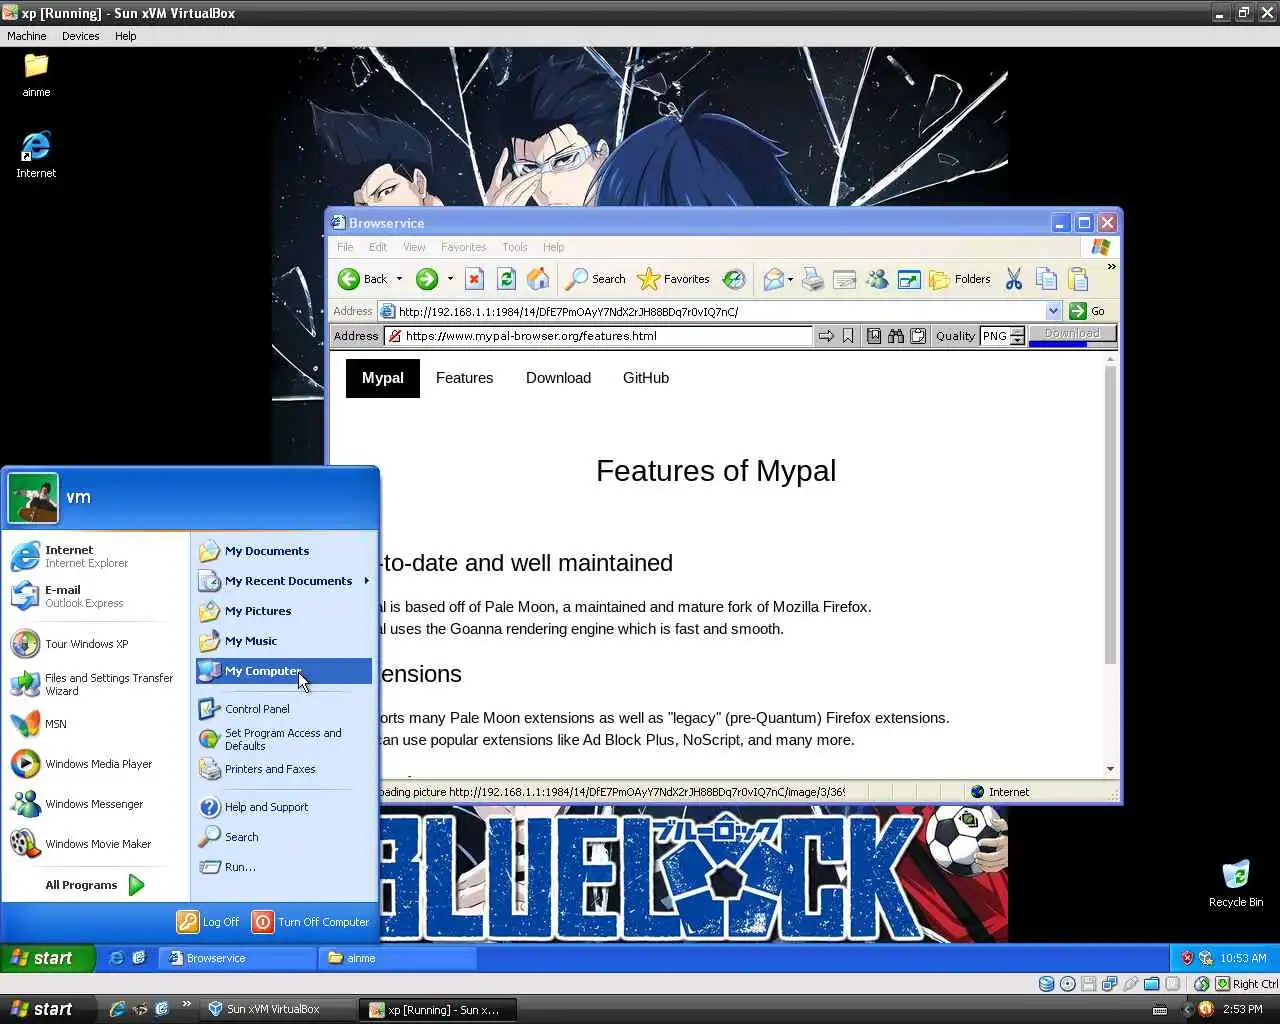Click the Home icon in the toolbar
Image resolution: width=1280 pixels, height=1024 pixels.
click(538, 279)
